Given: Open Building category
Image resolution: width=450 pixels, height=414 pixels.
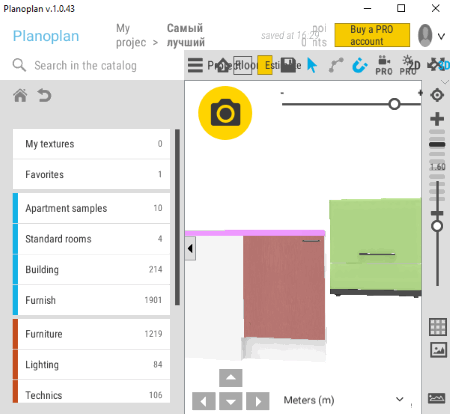Looking at the screenshot, I should pyautogui.click(x=91, y=269).
